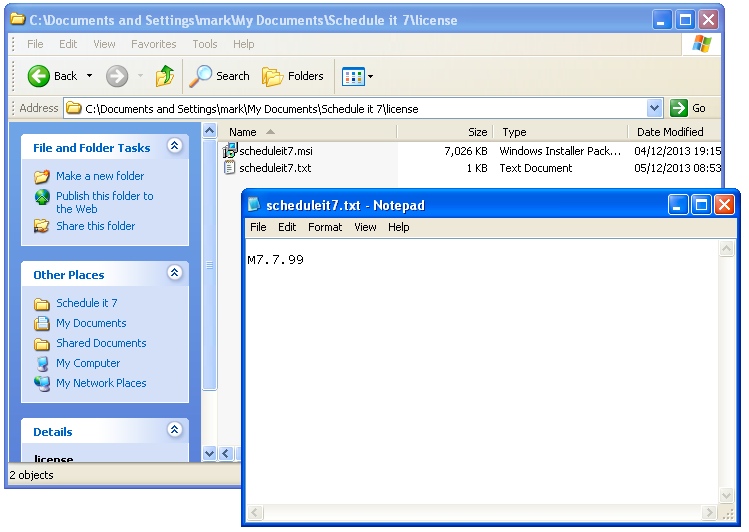
Task: Click Publish this folder to the Web
Action: (x=105, y=202)
